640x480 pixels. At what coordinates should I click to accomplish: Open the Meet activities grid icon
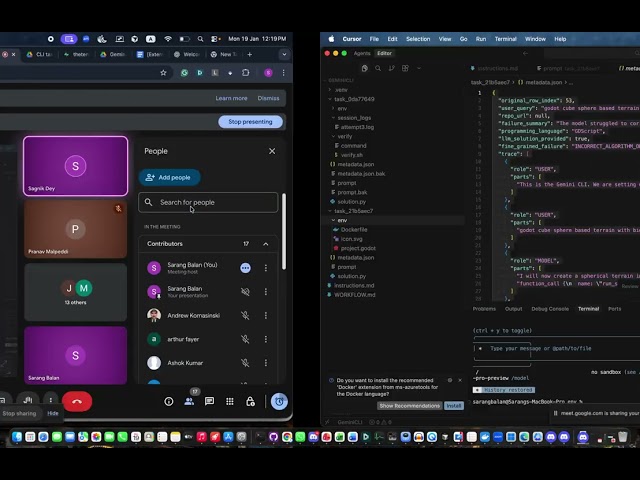click(230, 401)
